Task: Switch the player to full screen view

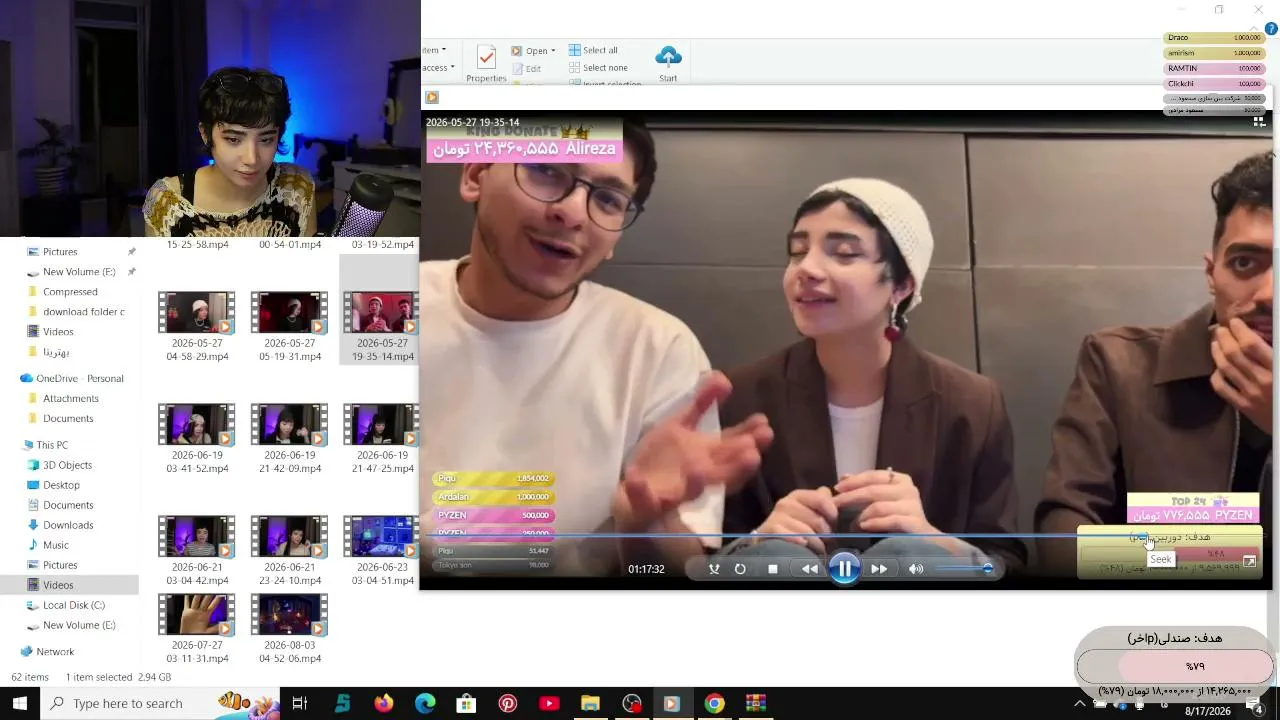Action: [x=1249, y=562]
